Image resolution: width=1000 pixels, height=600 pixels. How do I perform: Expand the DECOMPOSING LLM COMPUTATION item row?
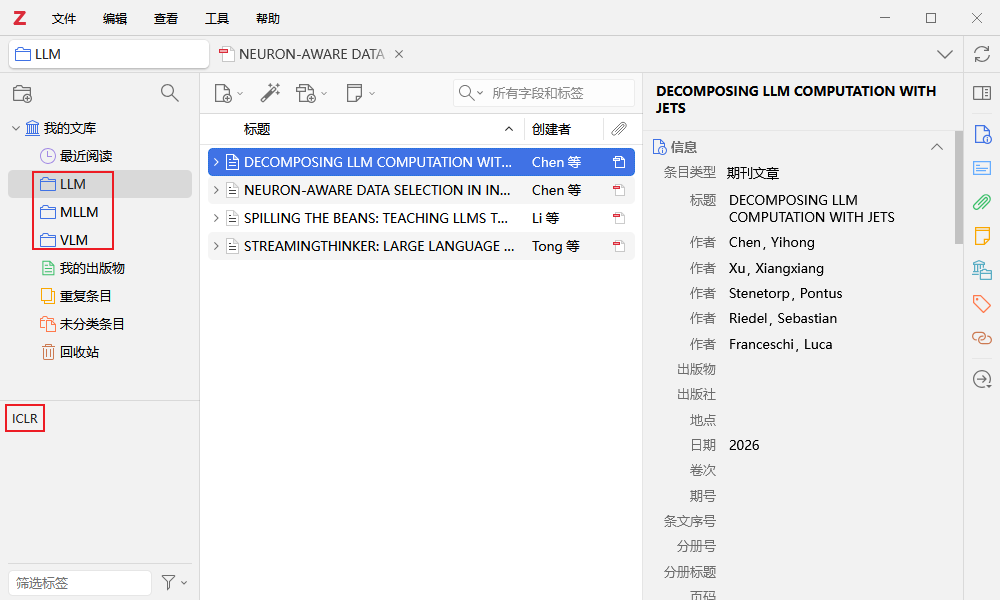pyautogui.click(x=216, y=162)
